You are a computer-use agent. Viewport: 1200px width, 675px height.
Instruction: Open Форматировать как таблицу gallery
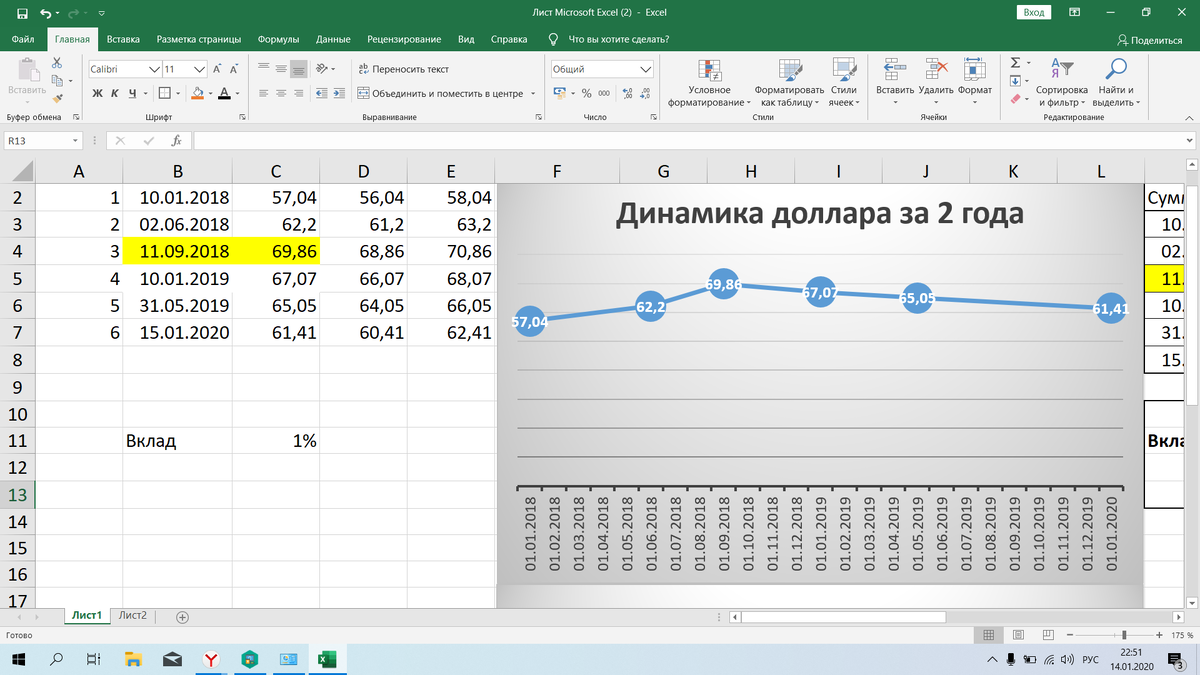[789, 82]
